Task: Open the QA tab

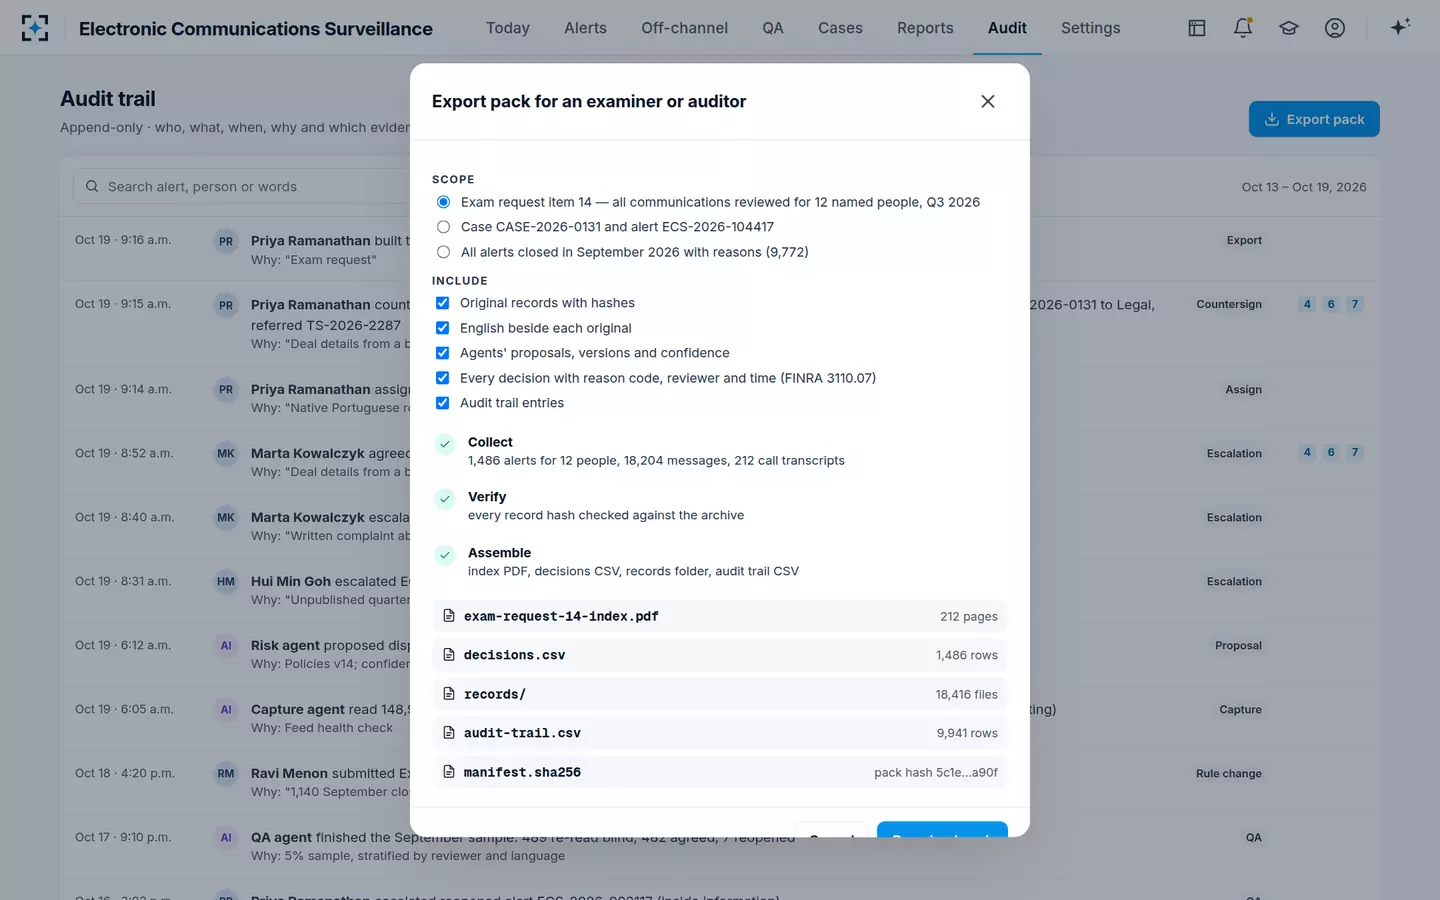Action: pyautogui.click(x=773, y=28)
